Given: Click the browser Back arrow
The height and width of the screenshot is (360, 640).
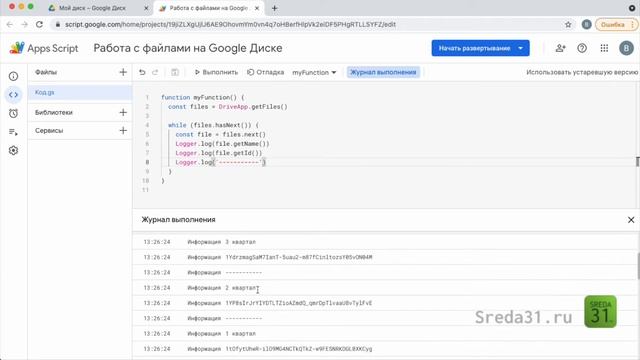Looking at the screenshot, I should (10, 24).
